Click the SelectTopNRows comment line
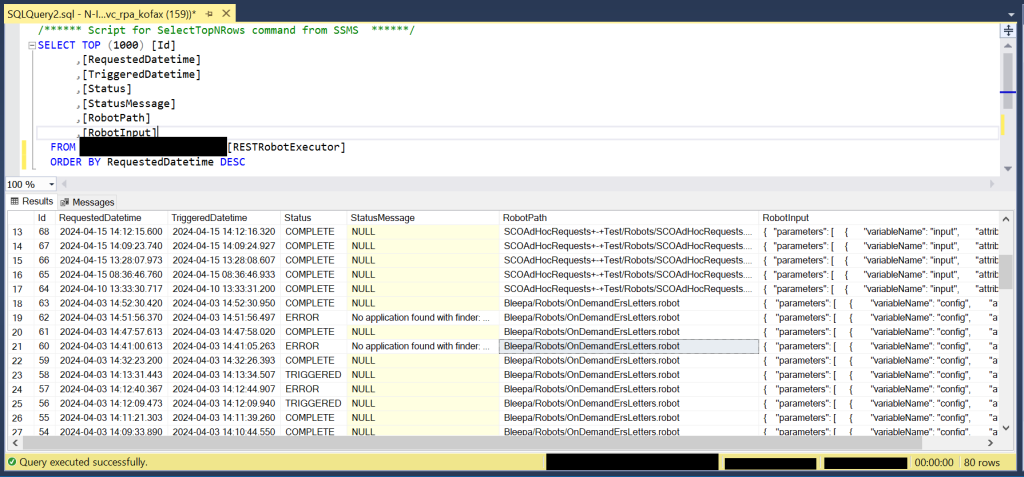1024x477 pixels. pos(226,31)
